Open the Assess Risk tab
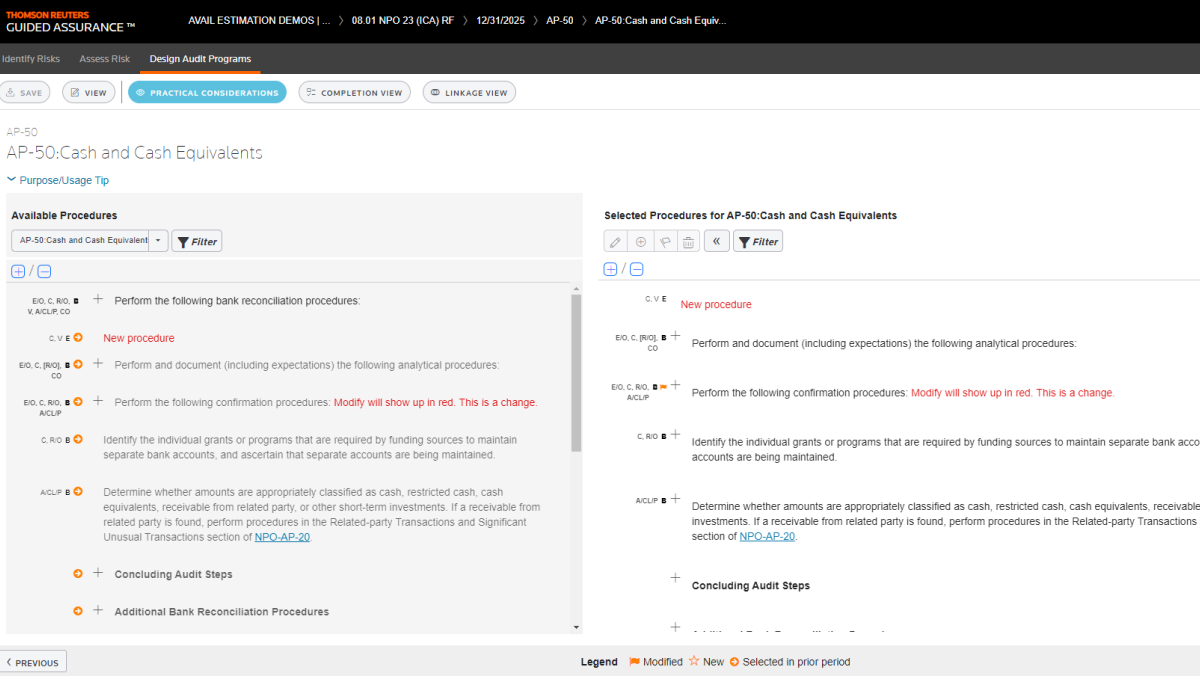 tap(104, 59)
